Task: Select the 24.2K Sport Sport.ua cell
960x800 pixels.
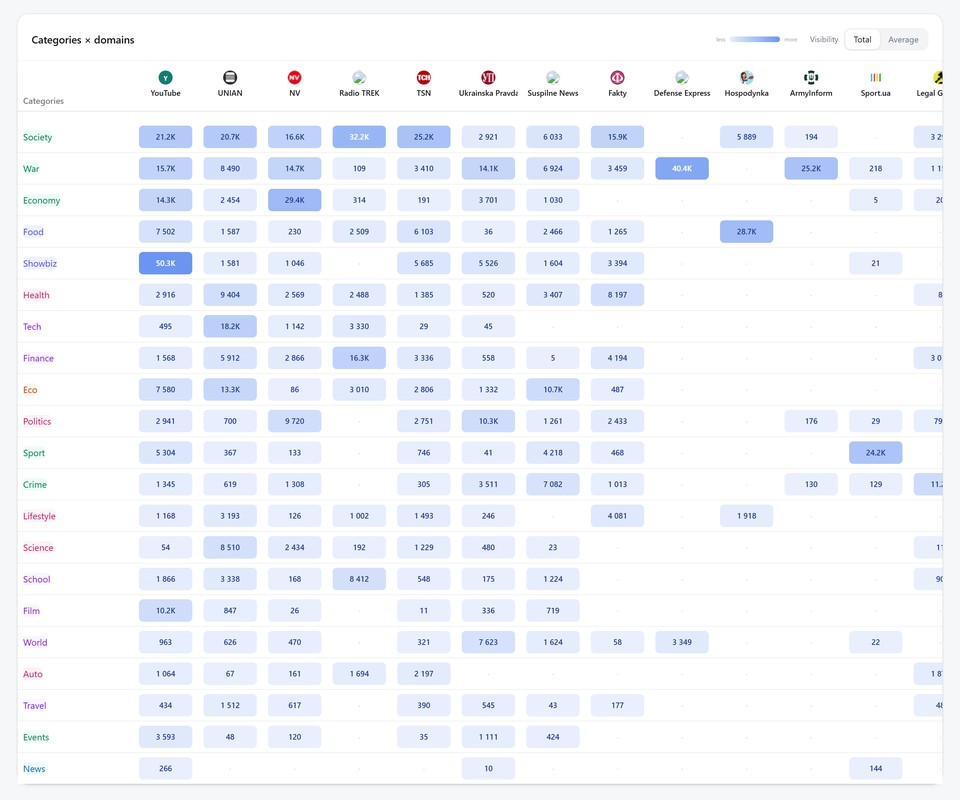Action: [x=876, y=453]
